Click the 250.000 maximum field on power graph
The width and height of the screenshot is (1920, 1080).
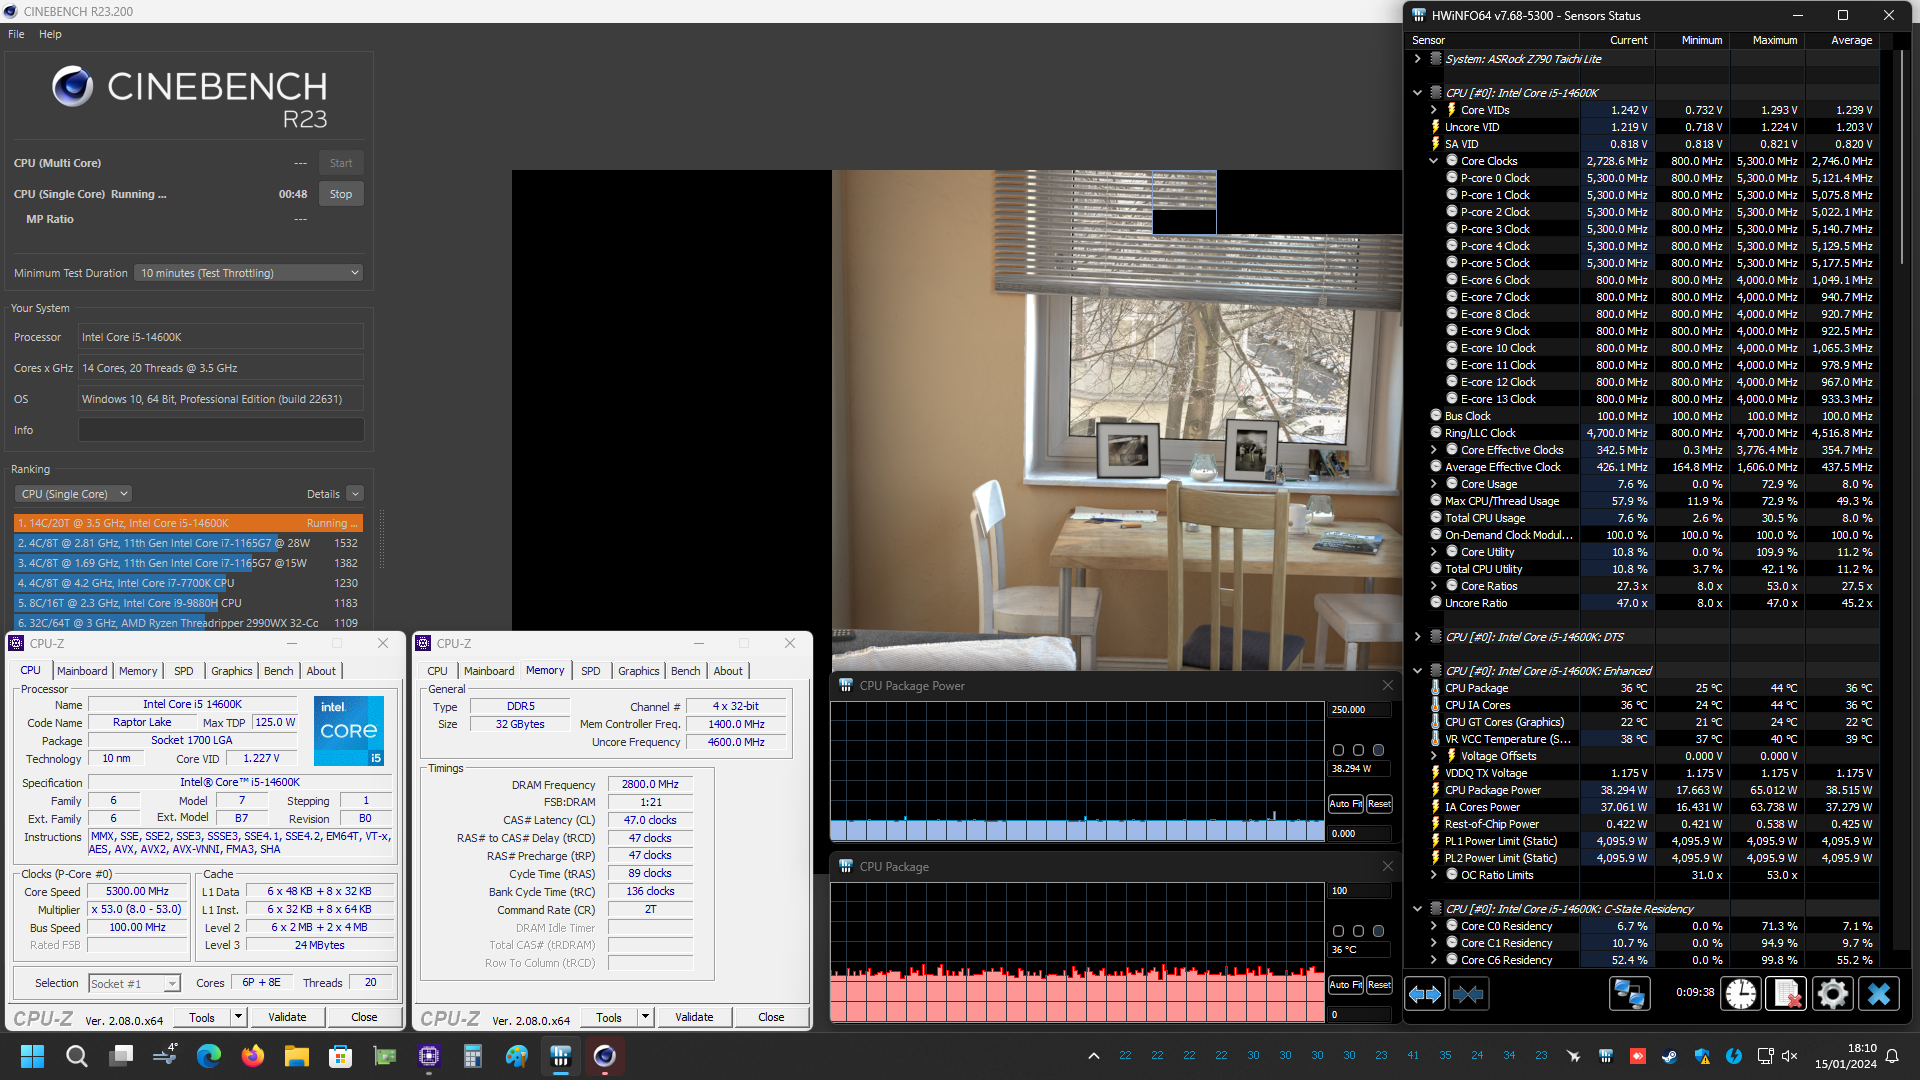coord(1359,710)
